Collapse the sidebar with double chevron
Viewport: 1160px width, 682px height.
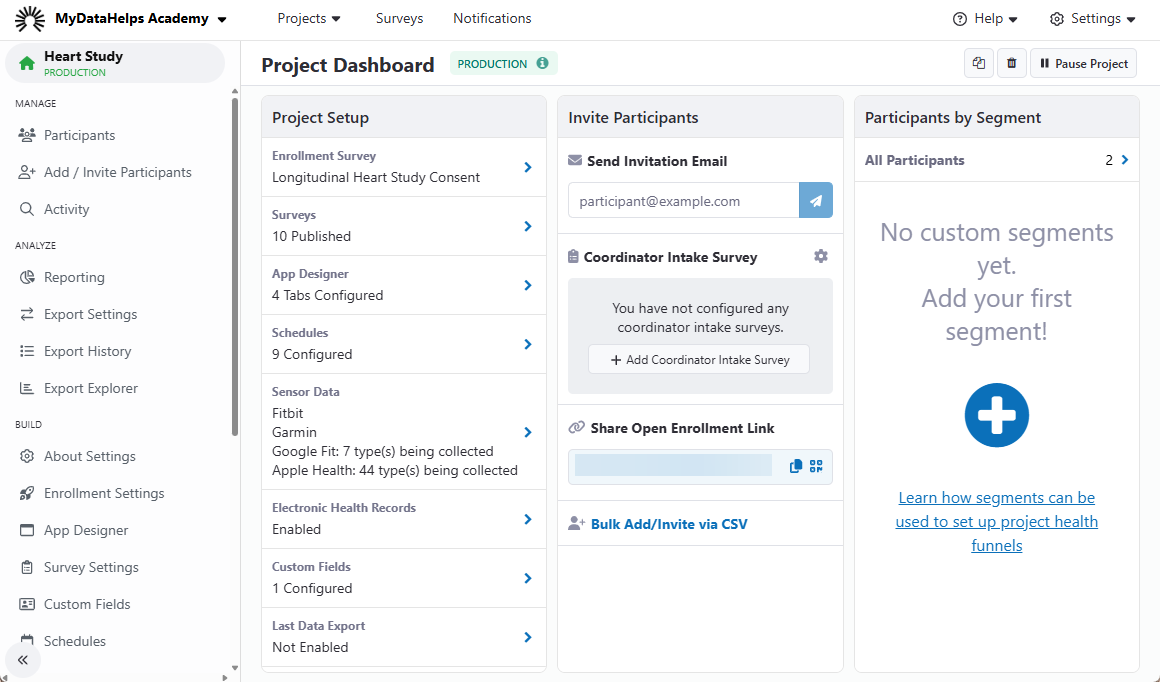tap(23, 660)
